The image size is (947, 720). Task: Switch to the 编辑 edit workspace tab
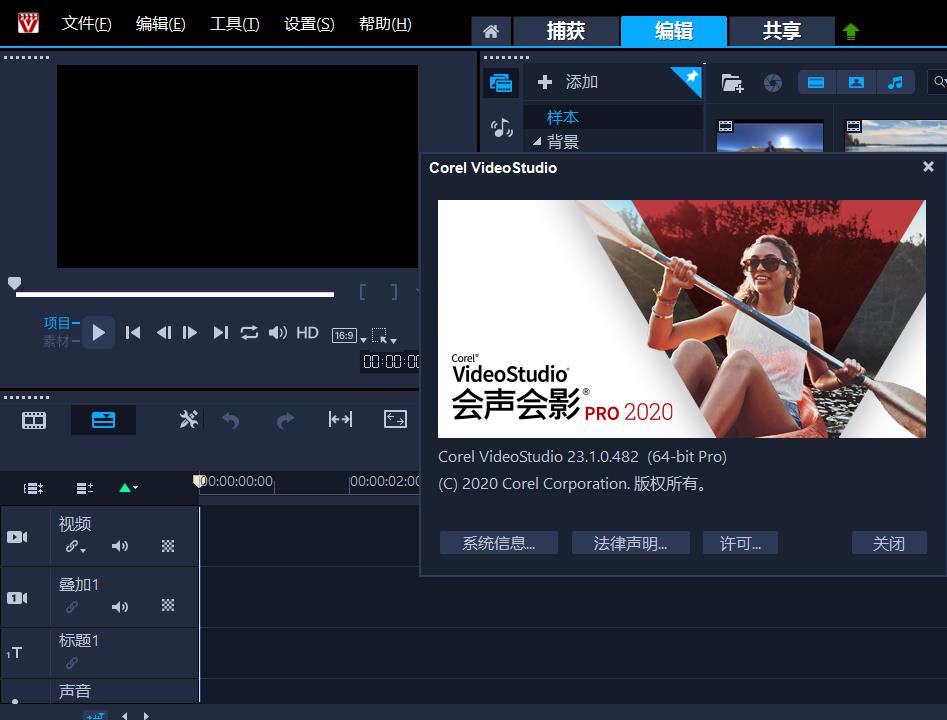tap(673, 31)
